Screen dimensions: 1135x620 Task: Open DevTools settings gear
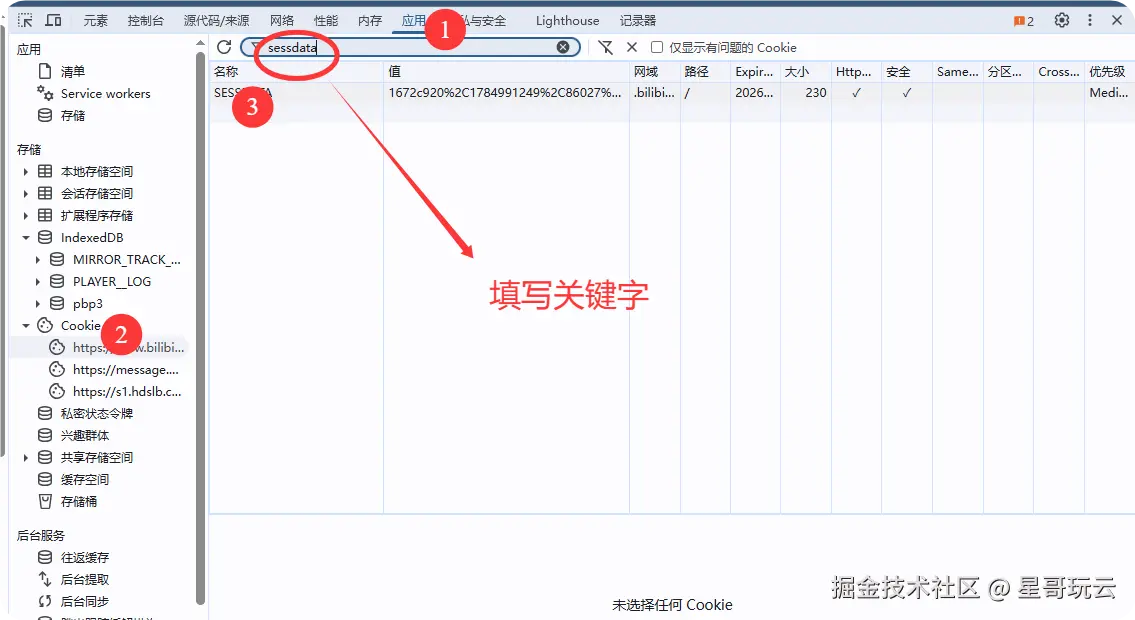pyautogui.click(x=1061, y=20)
